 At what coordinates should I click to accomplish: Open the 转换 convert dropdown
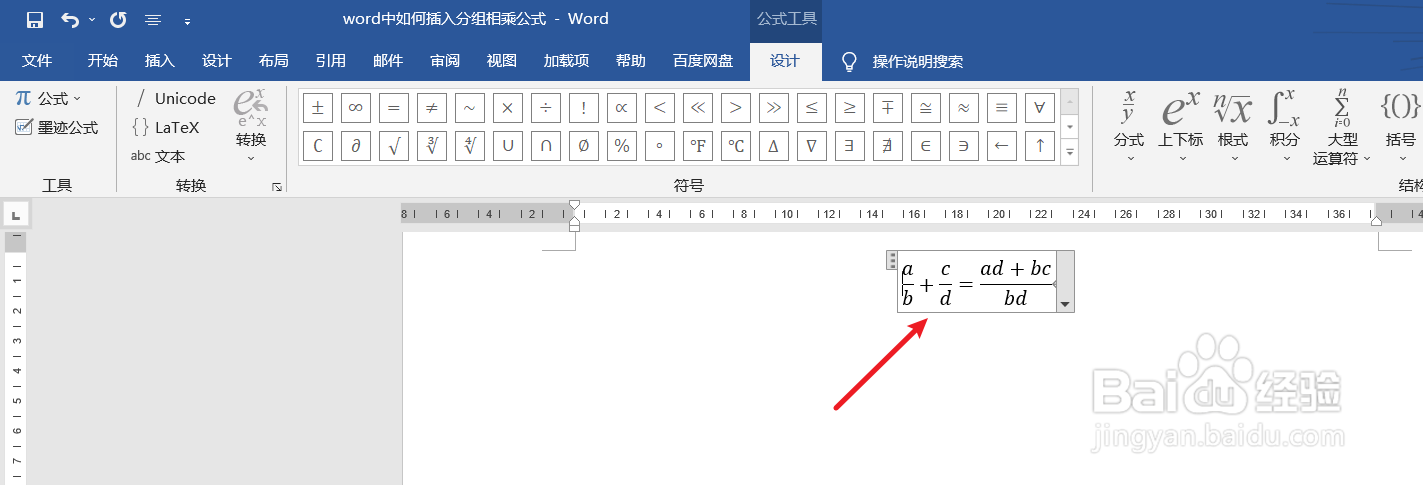coord(251,126)
